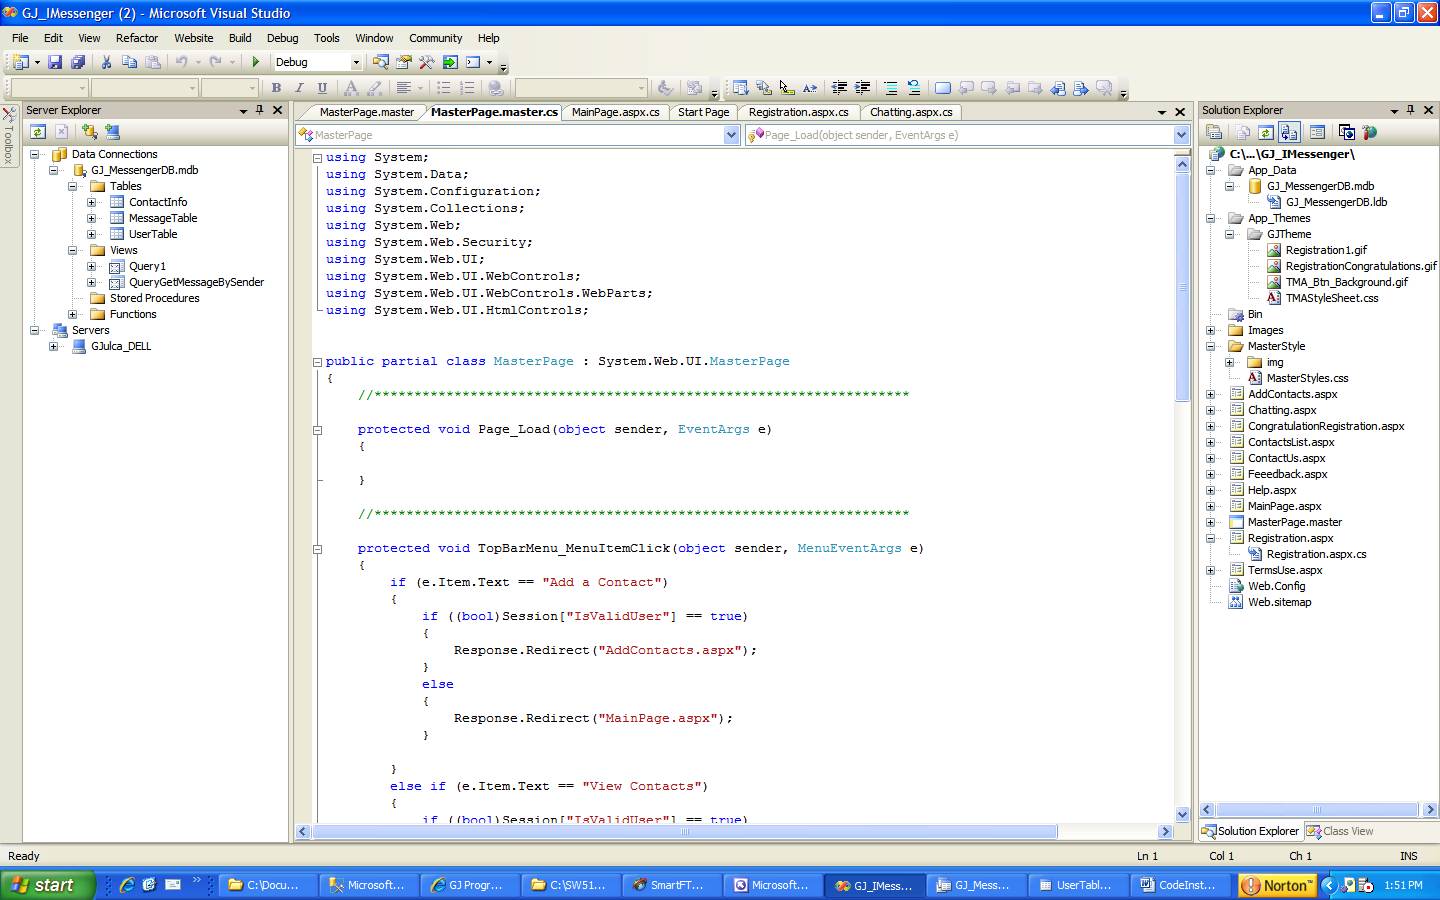
Task: Click the Cut scissors icon
Action: [106, 62]
